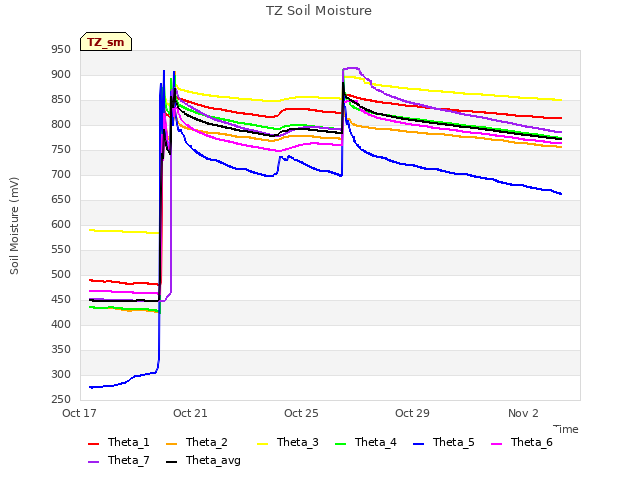Click the red Theta_1 legend swatch
Screen dimensions: 640x480
coord(93,444)
